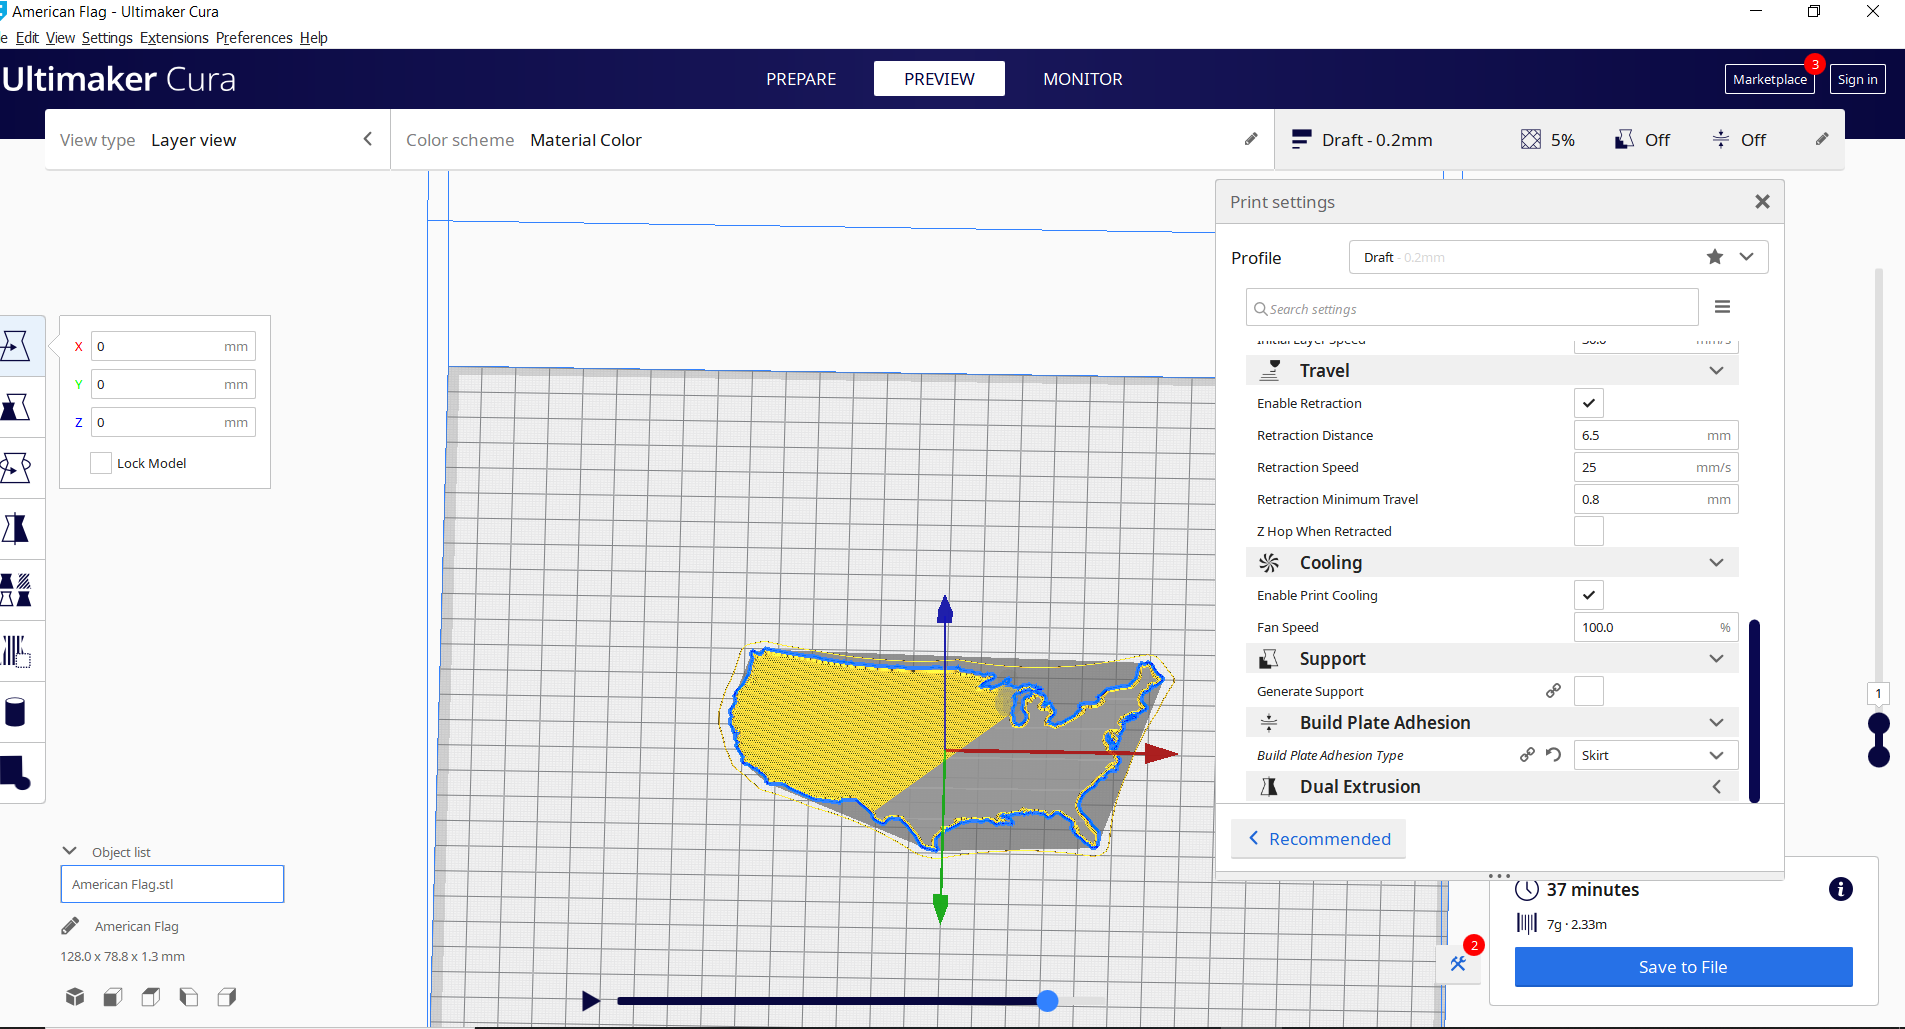Select the cylinder custom supports tool
1905x1029 pixels.
tap(16, 712)
